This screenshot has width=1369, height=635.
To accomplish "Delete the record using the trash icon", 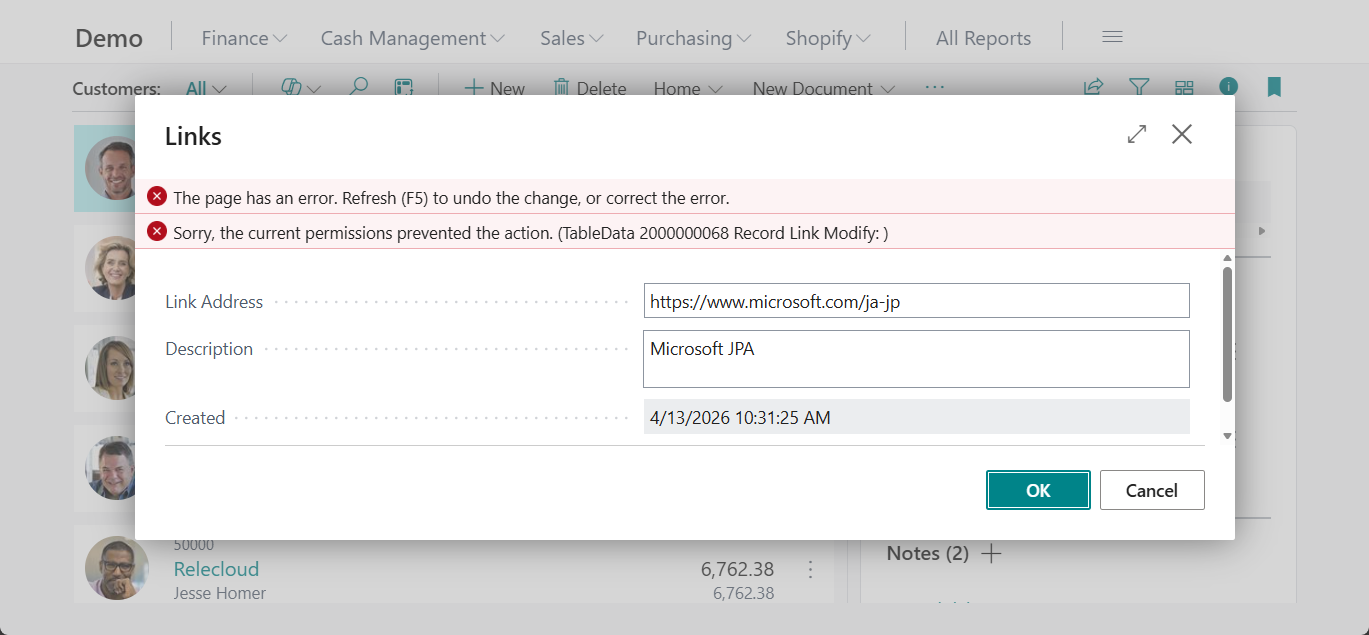I will [x=589, y=88].
